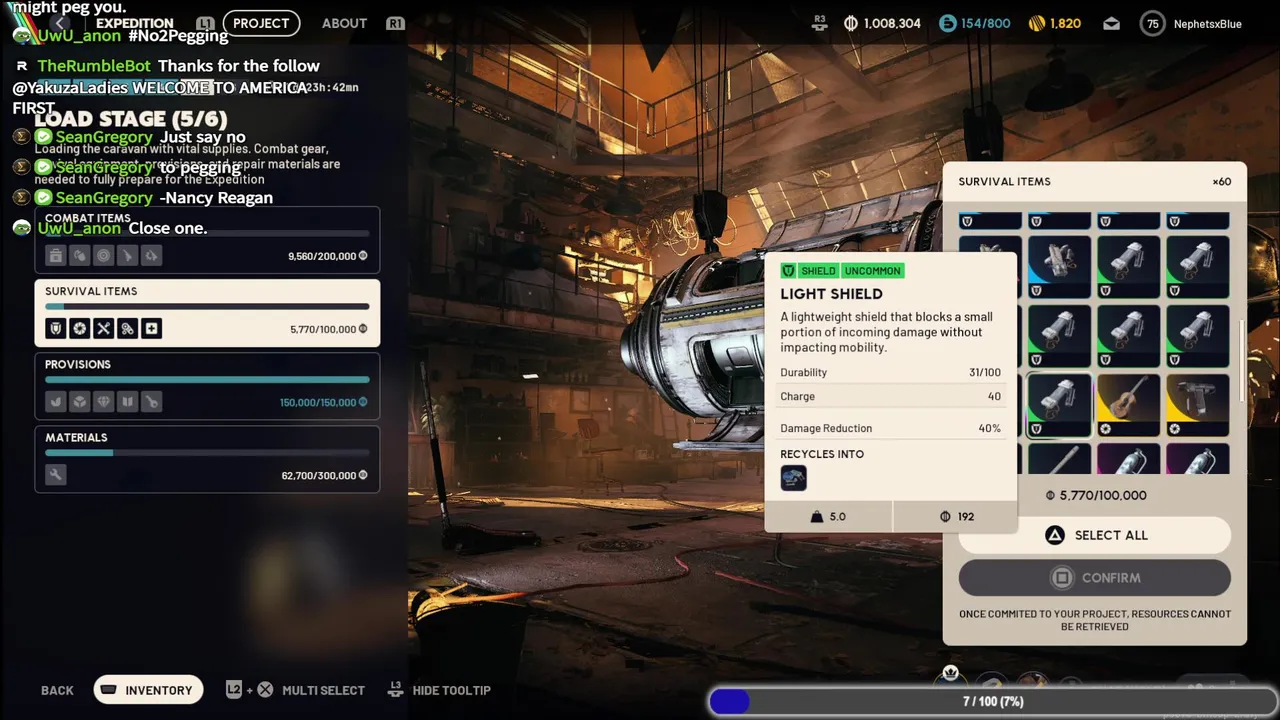Click the diamond icon under Provisions
Screen dimensions: 1280x720
click(x=104, y=402)
